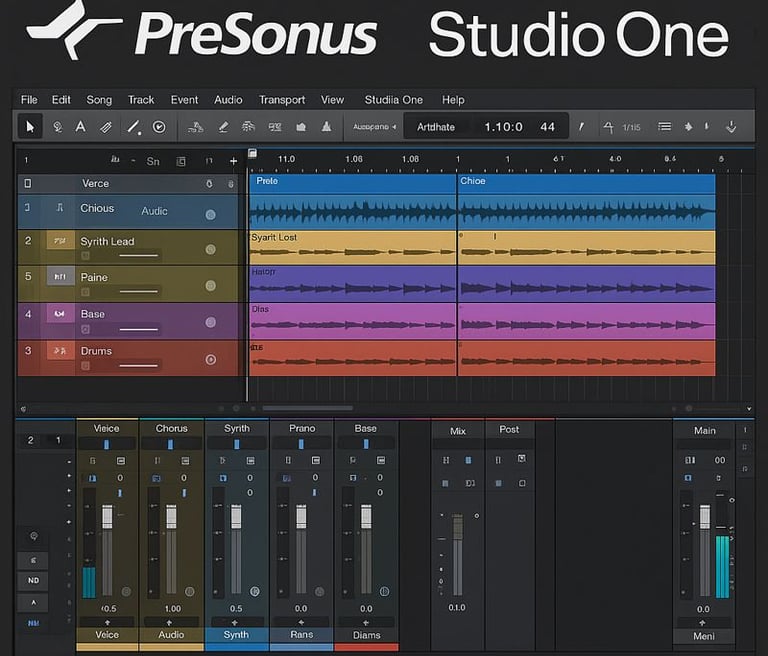The image size is (768, 656).
Task: Expand the Synth channel with bottom arrow
Action: pyautogui.click(x=235, y=623)
